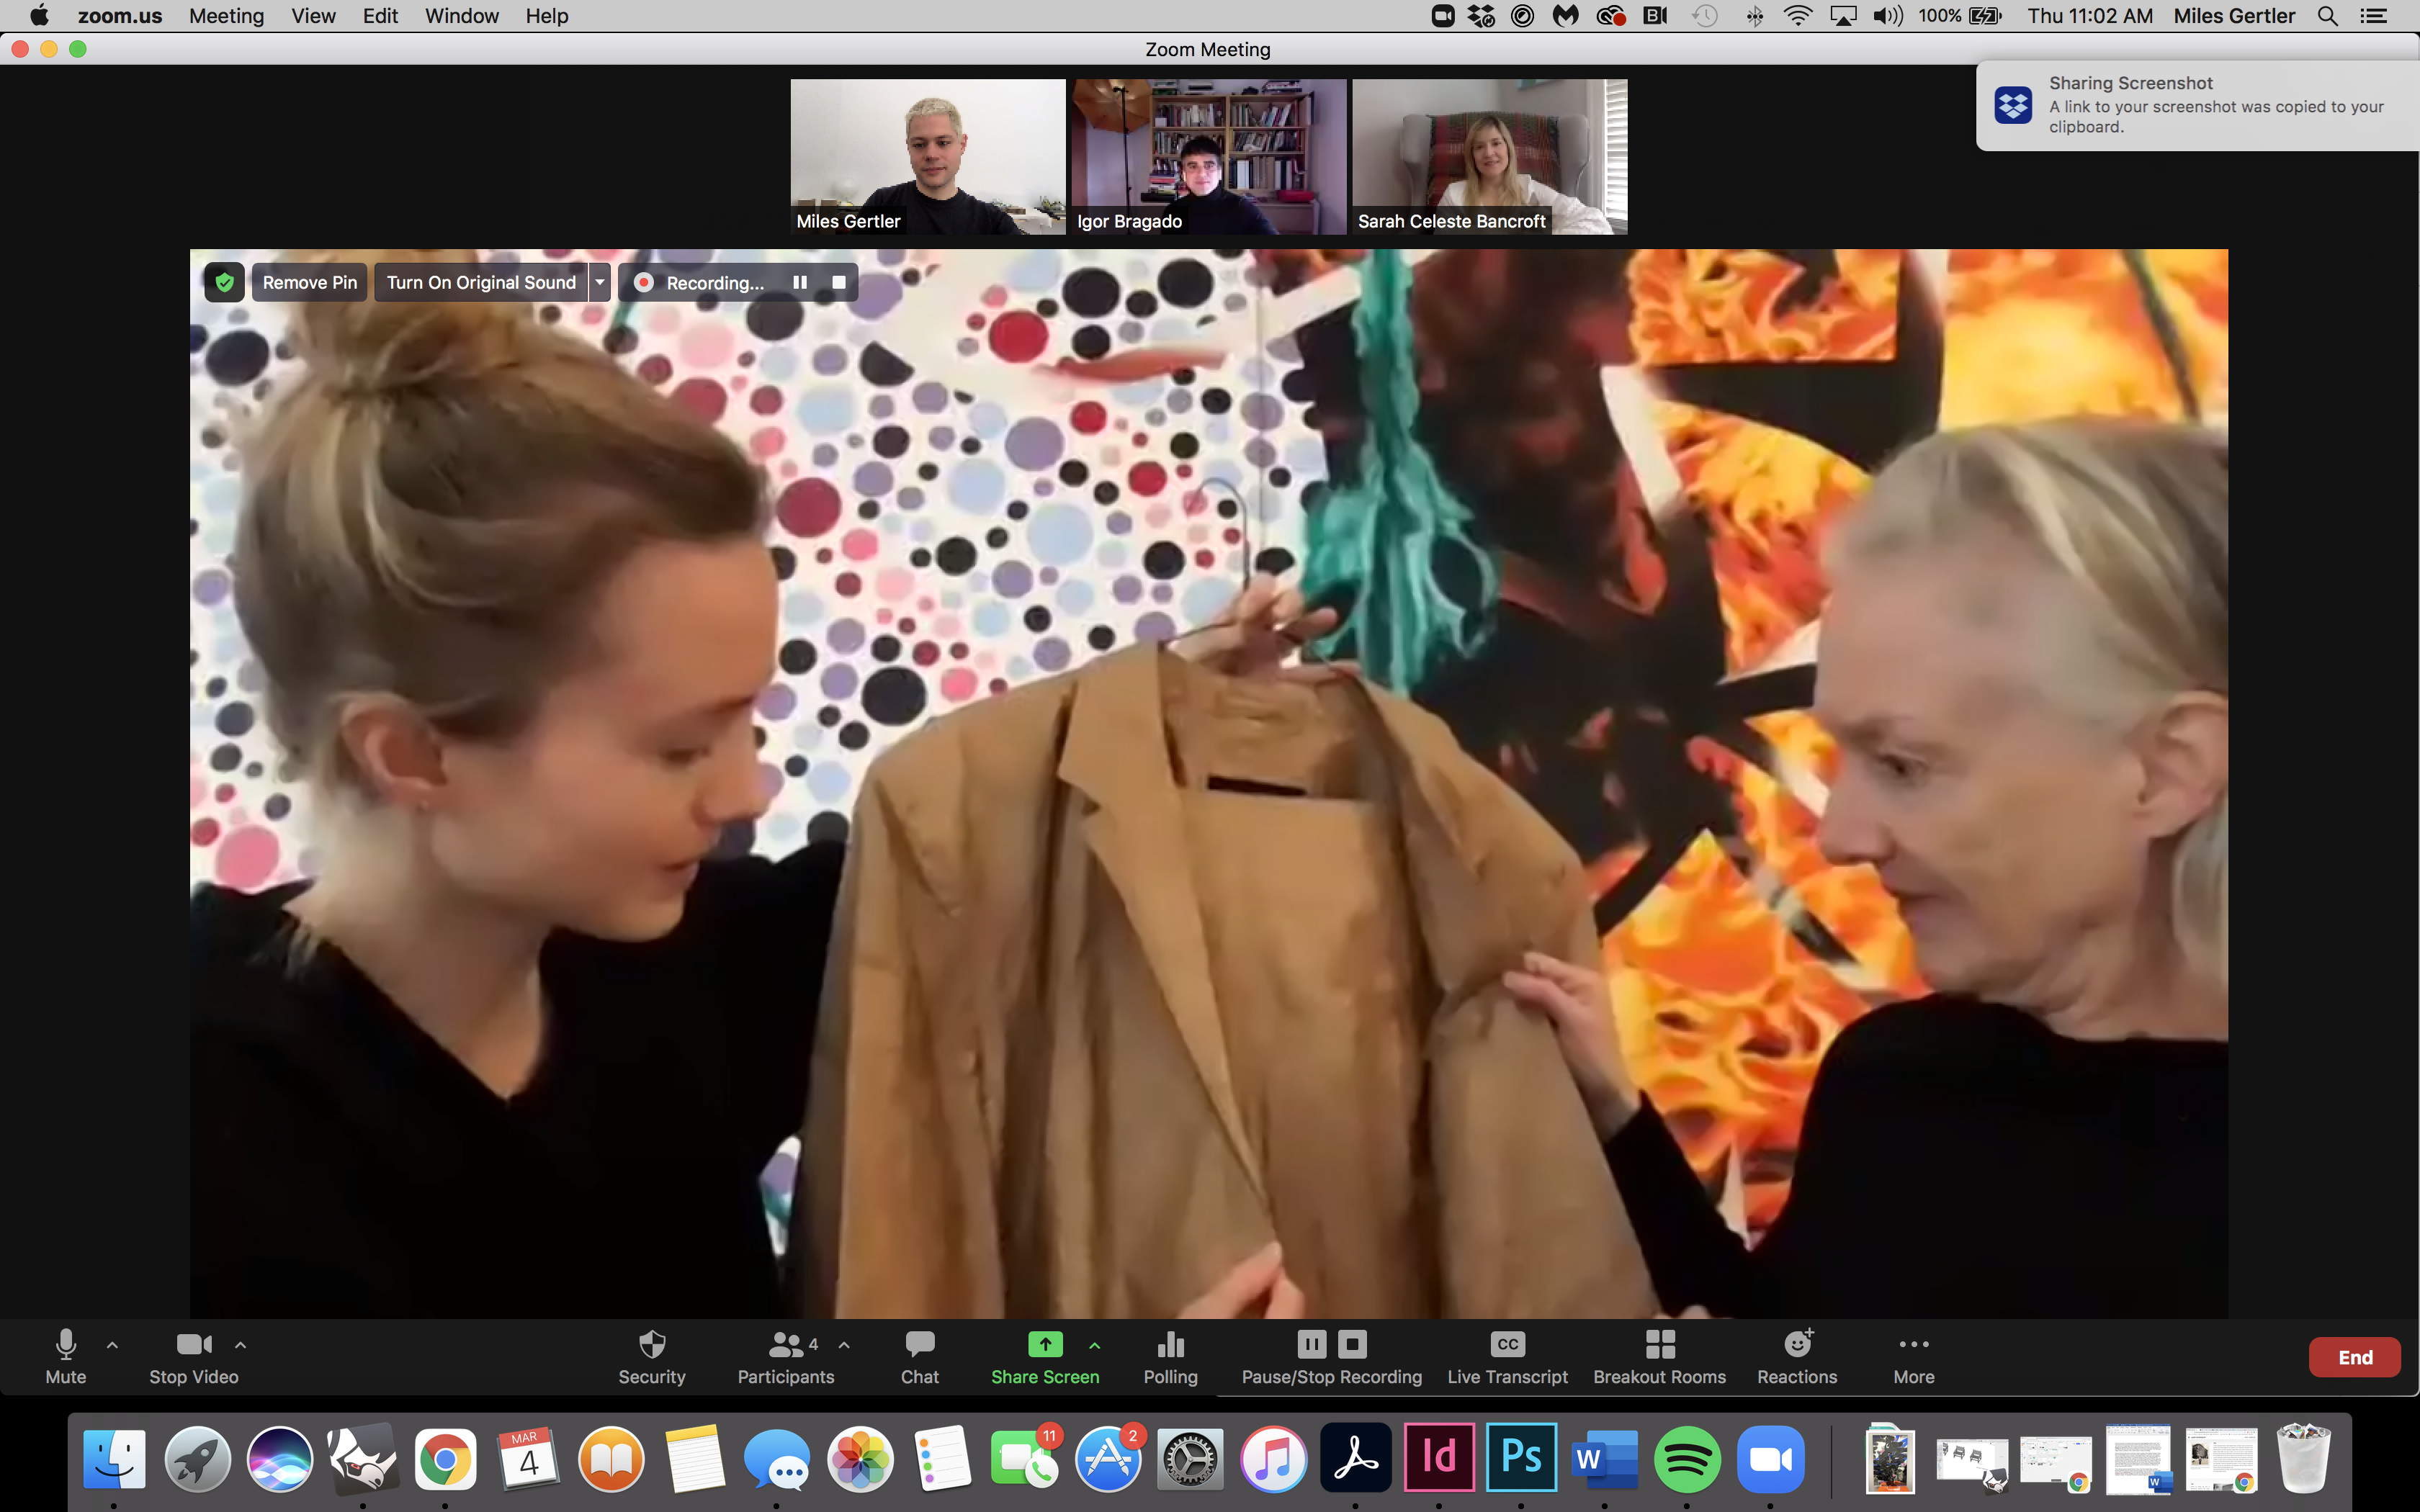Pause recording in the top-left recording indicator
Viewport: 2420px width, 1512px height.
[800, 283]
